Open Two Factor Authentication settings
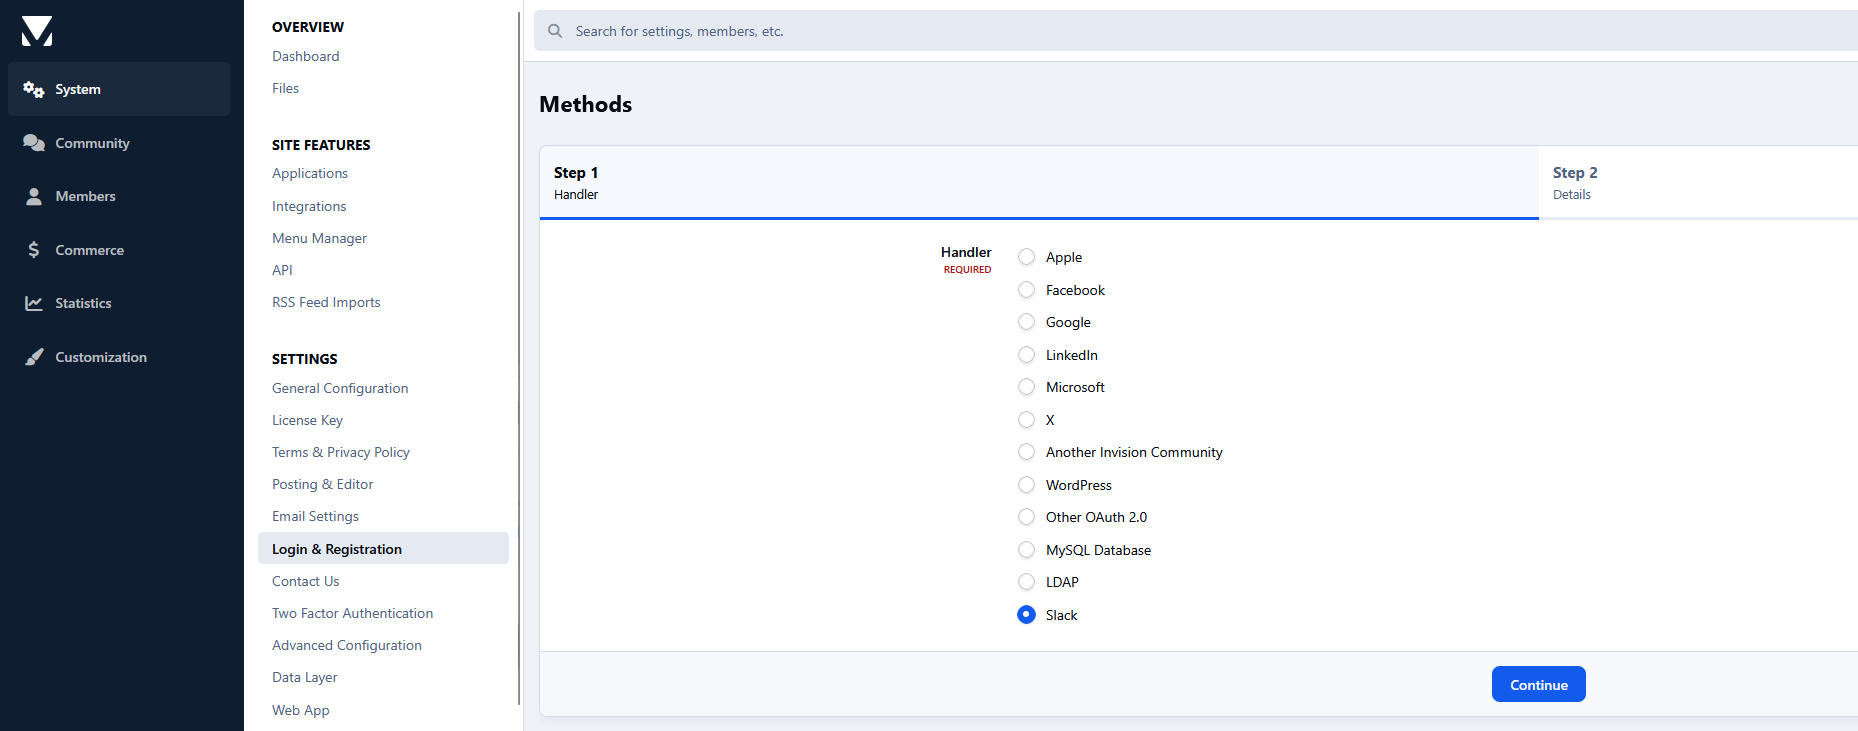 (x=352, y=613)
